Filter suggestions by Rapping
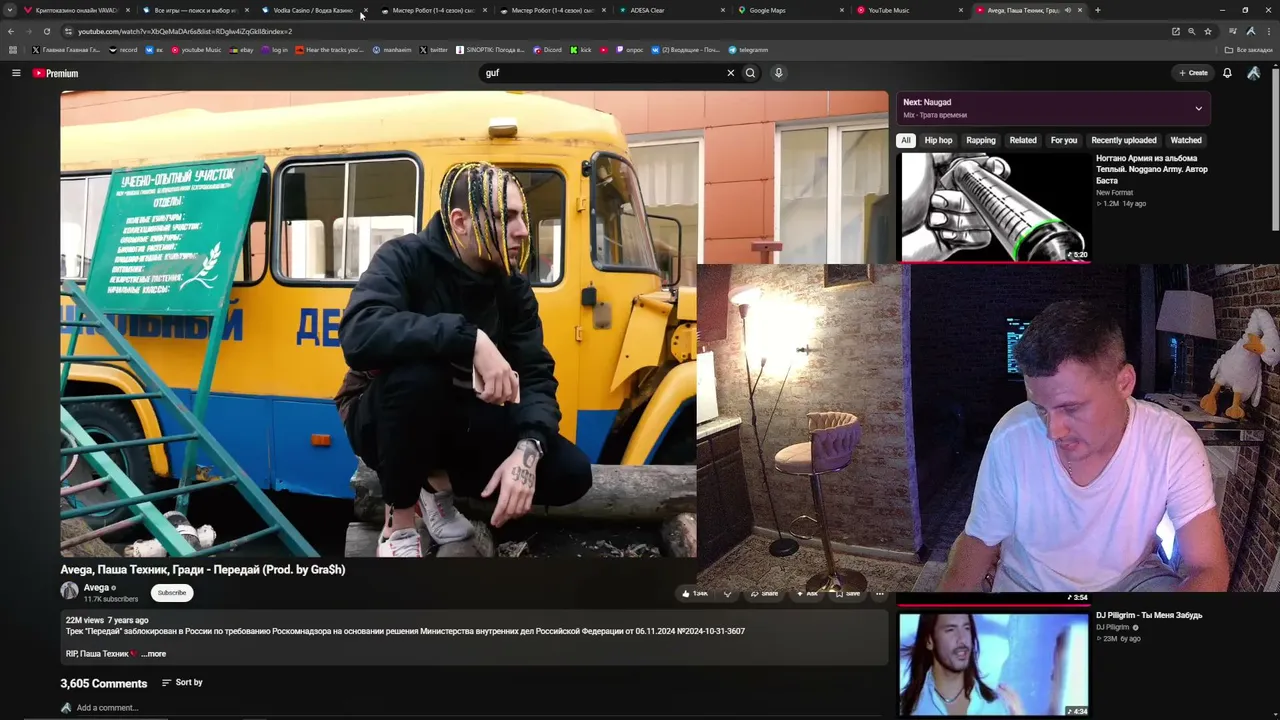The width and height of the screenshot is (1280, 720). [981, 140]
